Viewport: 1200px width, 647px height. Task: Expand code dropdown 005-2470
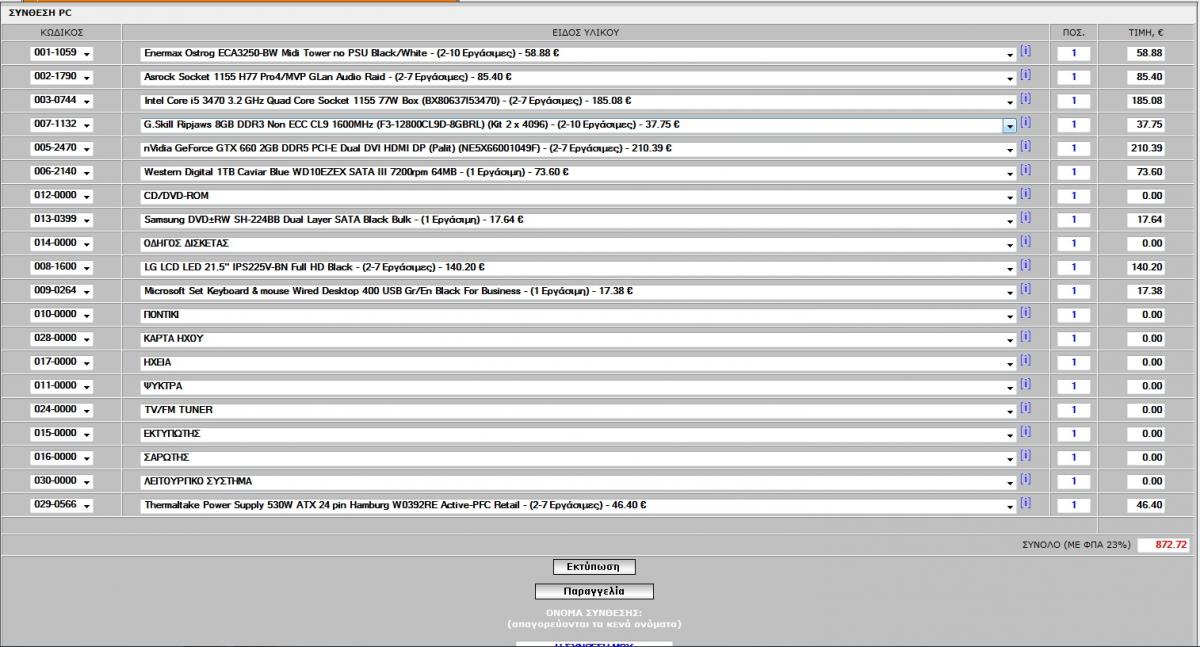click(61, 148)
